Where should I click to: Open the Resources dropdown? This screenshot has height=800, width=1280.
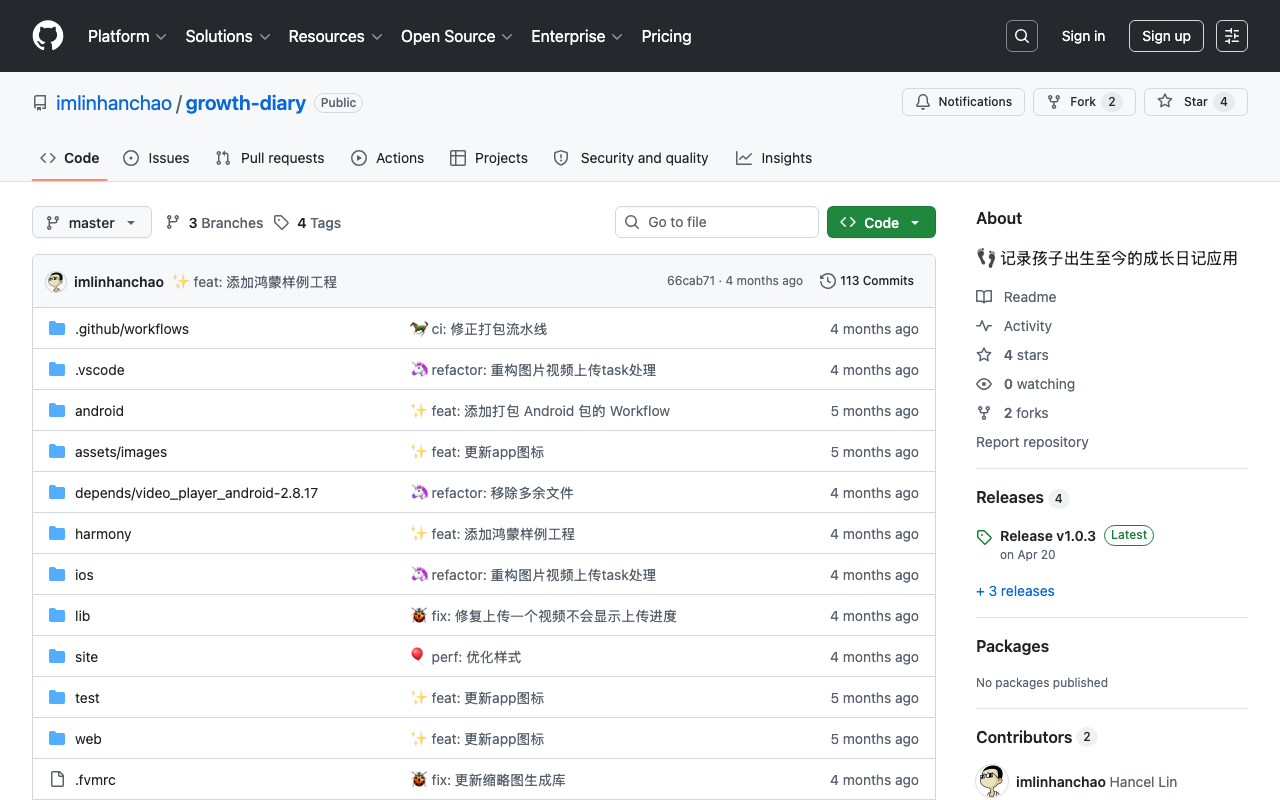(336, 36)
